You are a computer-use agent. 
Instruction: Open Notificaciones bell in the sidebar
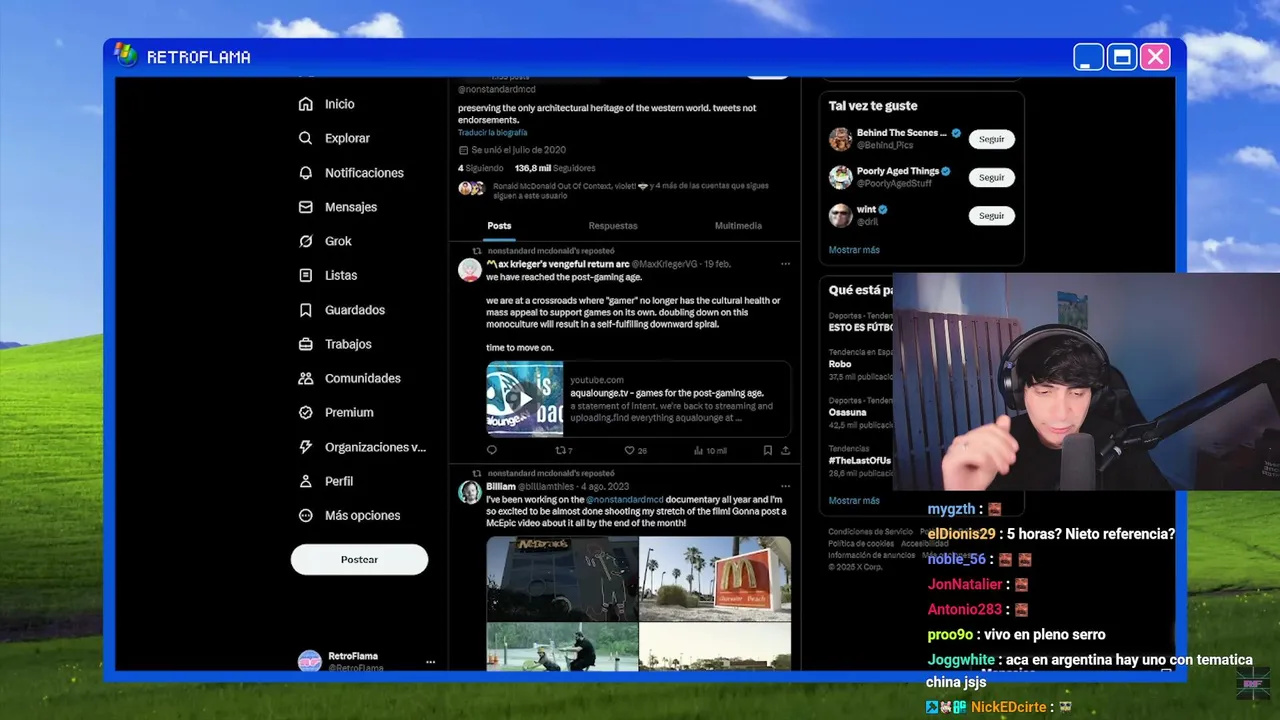click(x=351, y=173)
